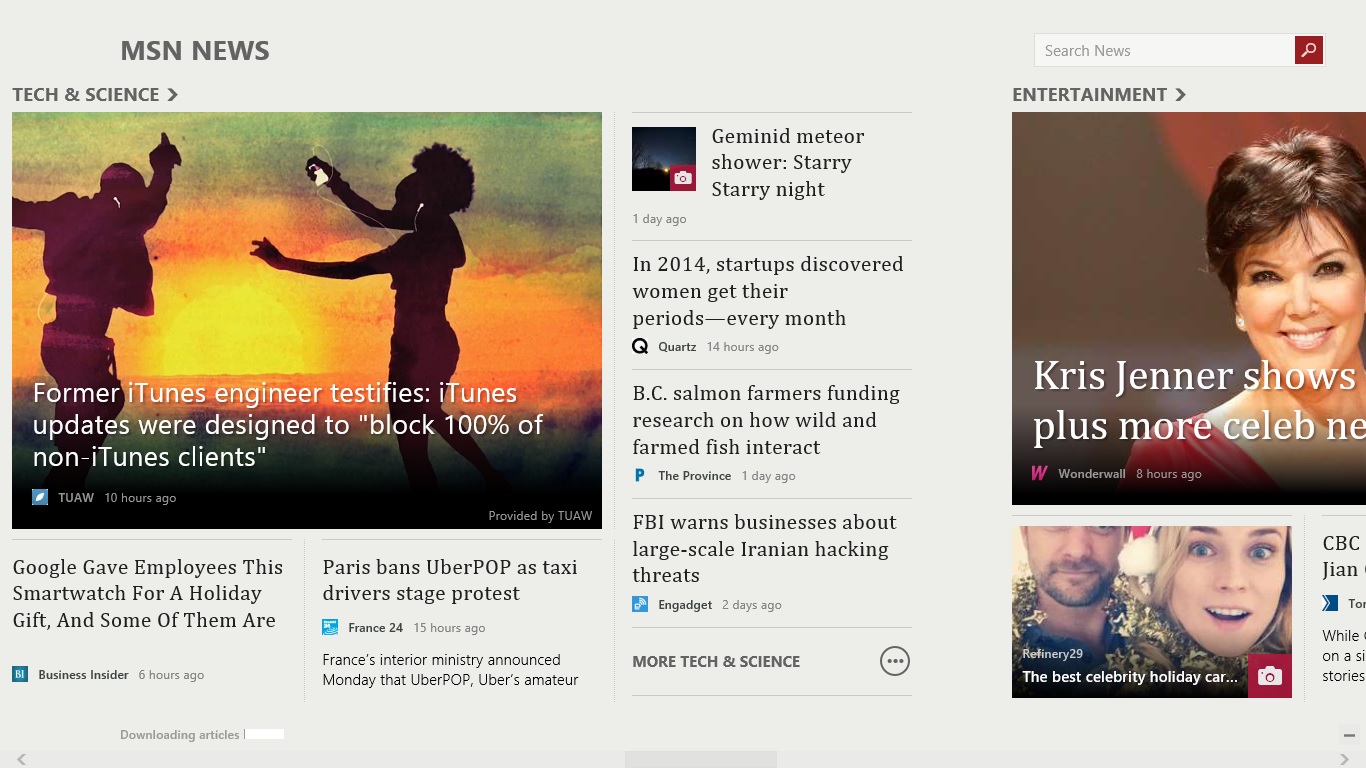This screenshot has width=1366, height=768.
Task: Click the Refinery29 label on celebrity tile
Action: pos(1053,654)
